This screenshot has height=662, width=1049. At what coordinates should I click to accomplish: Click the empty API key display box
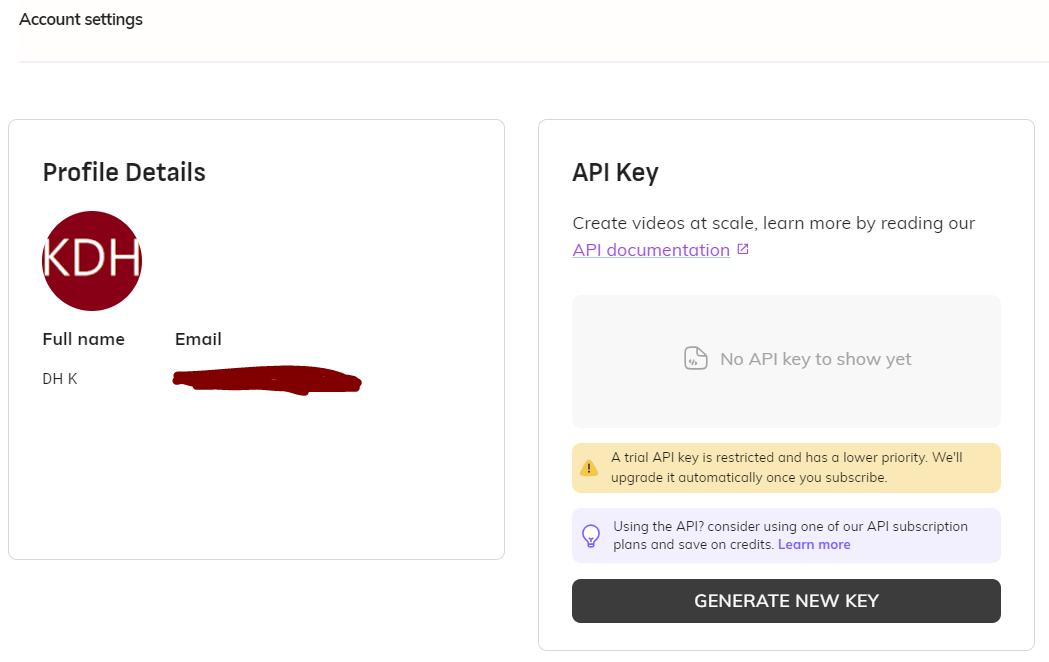(x=786, y=361)
